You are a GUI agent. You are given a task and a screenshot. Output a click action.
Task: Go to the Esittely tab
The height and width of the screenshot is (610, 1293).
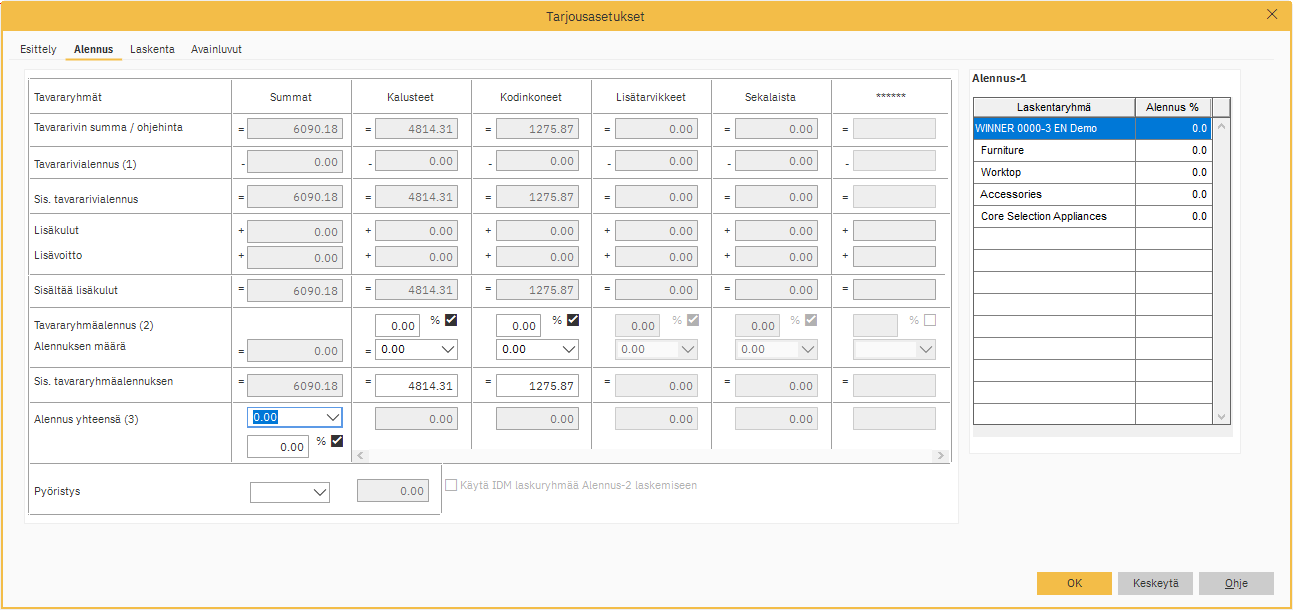pos(37,48)
